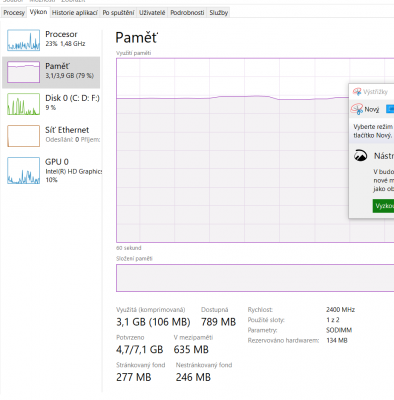Click blue mode icon next to Nový
The height and width of the screenshot is (400, 394).
(390, 109)
